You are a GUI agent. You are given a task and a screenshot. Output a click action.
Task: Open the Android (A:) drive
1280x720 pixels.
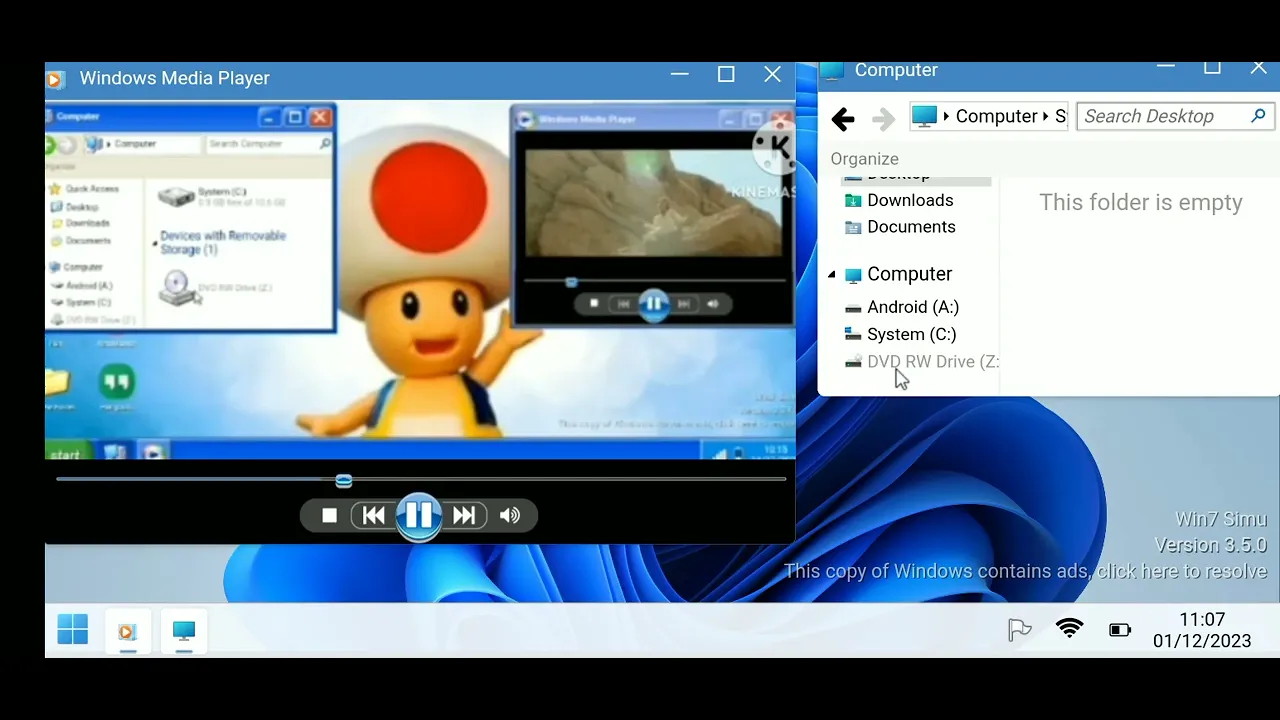[912, 307]
